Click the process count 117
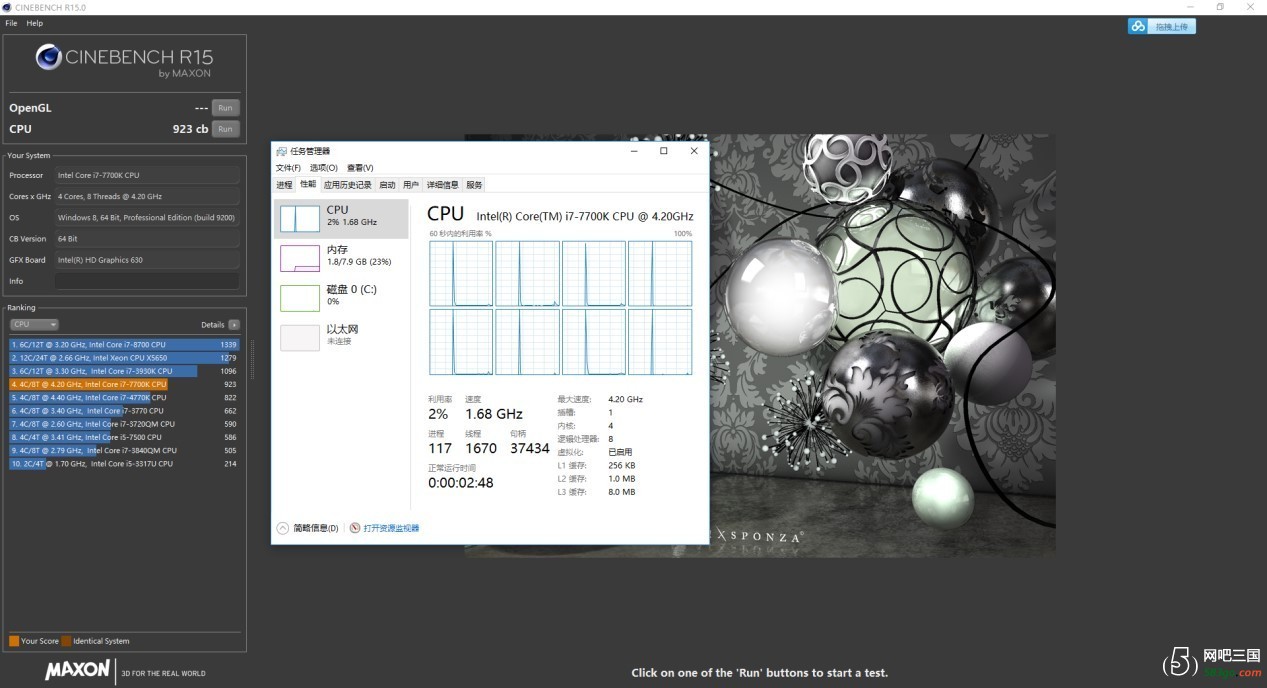1267x688 pixels. [x=440, y=449]
